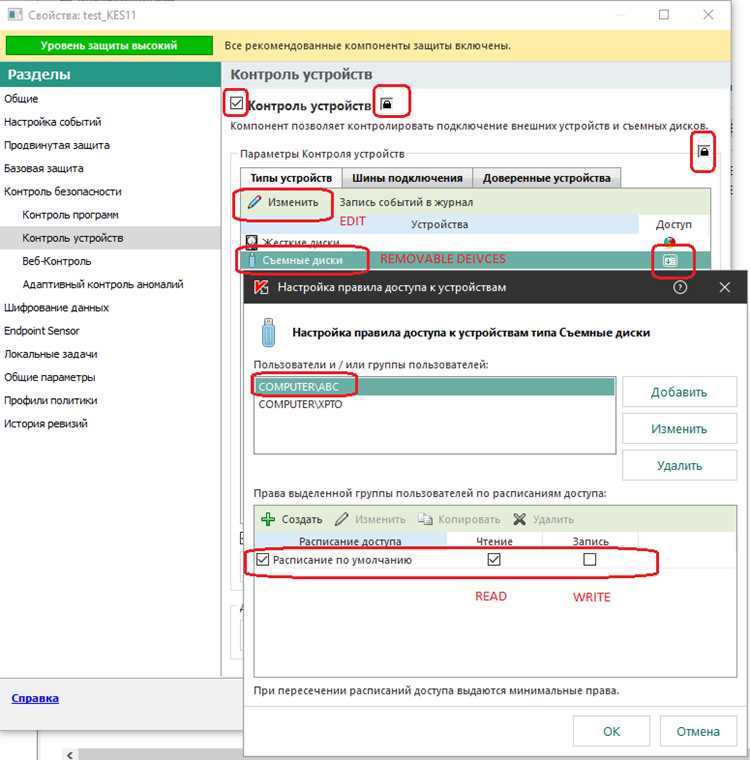
Task: Toggle the Контроль устройств component checkbox
Action: click(x=236, y=103)
